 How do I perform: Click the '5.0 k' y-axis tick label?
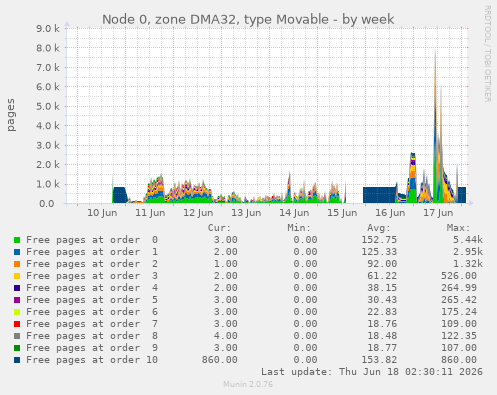pos(48,107)
